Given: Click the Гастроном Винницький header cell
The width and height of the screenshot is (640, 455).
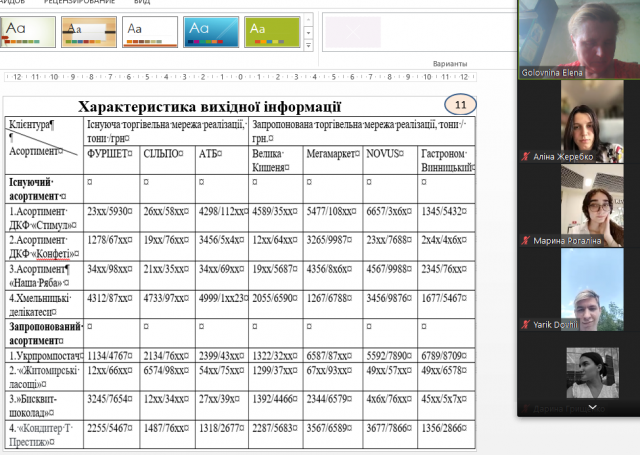Looking at the screenshot, I should pos(447,160).
